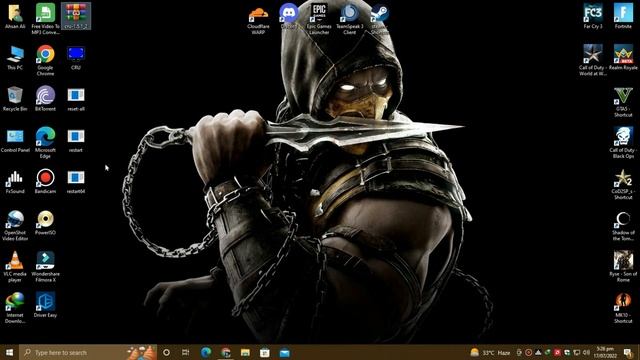The height and width of the screenshot is (360, 640).
Task: Open Discord desktop shortcut
Action: tap(289, 16)
